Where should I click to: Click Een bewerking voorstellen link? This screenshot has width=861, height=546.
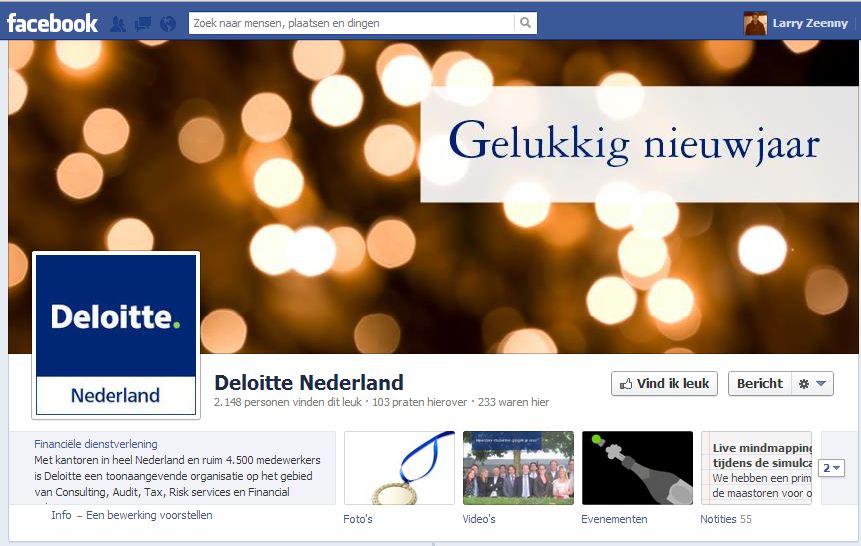point(149,515)
